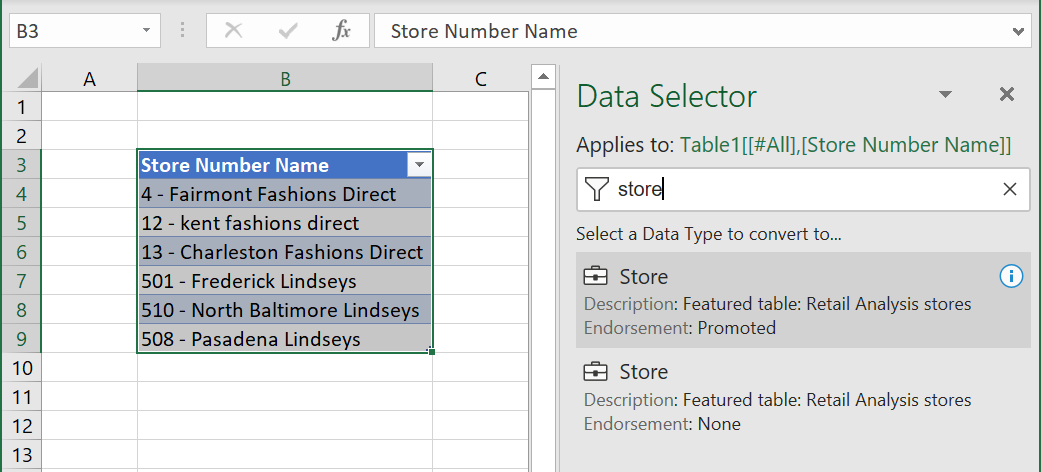Select column A header
Screen dimensions: 1041x472
pos(89,79)
